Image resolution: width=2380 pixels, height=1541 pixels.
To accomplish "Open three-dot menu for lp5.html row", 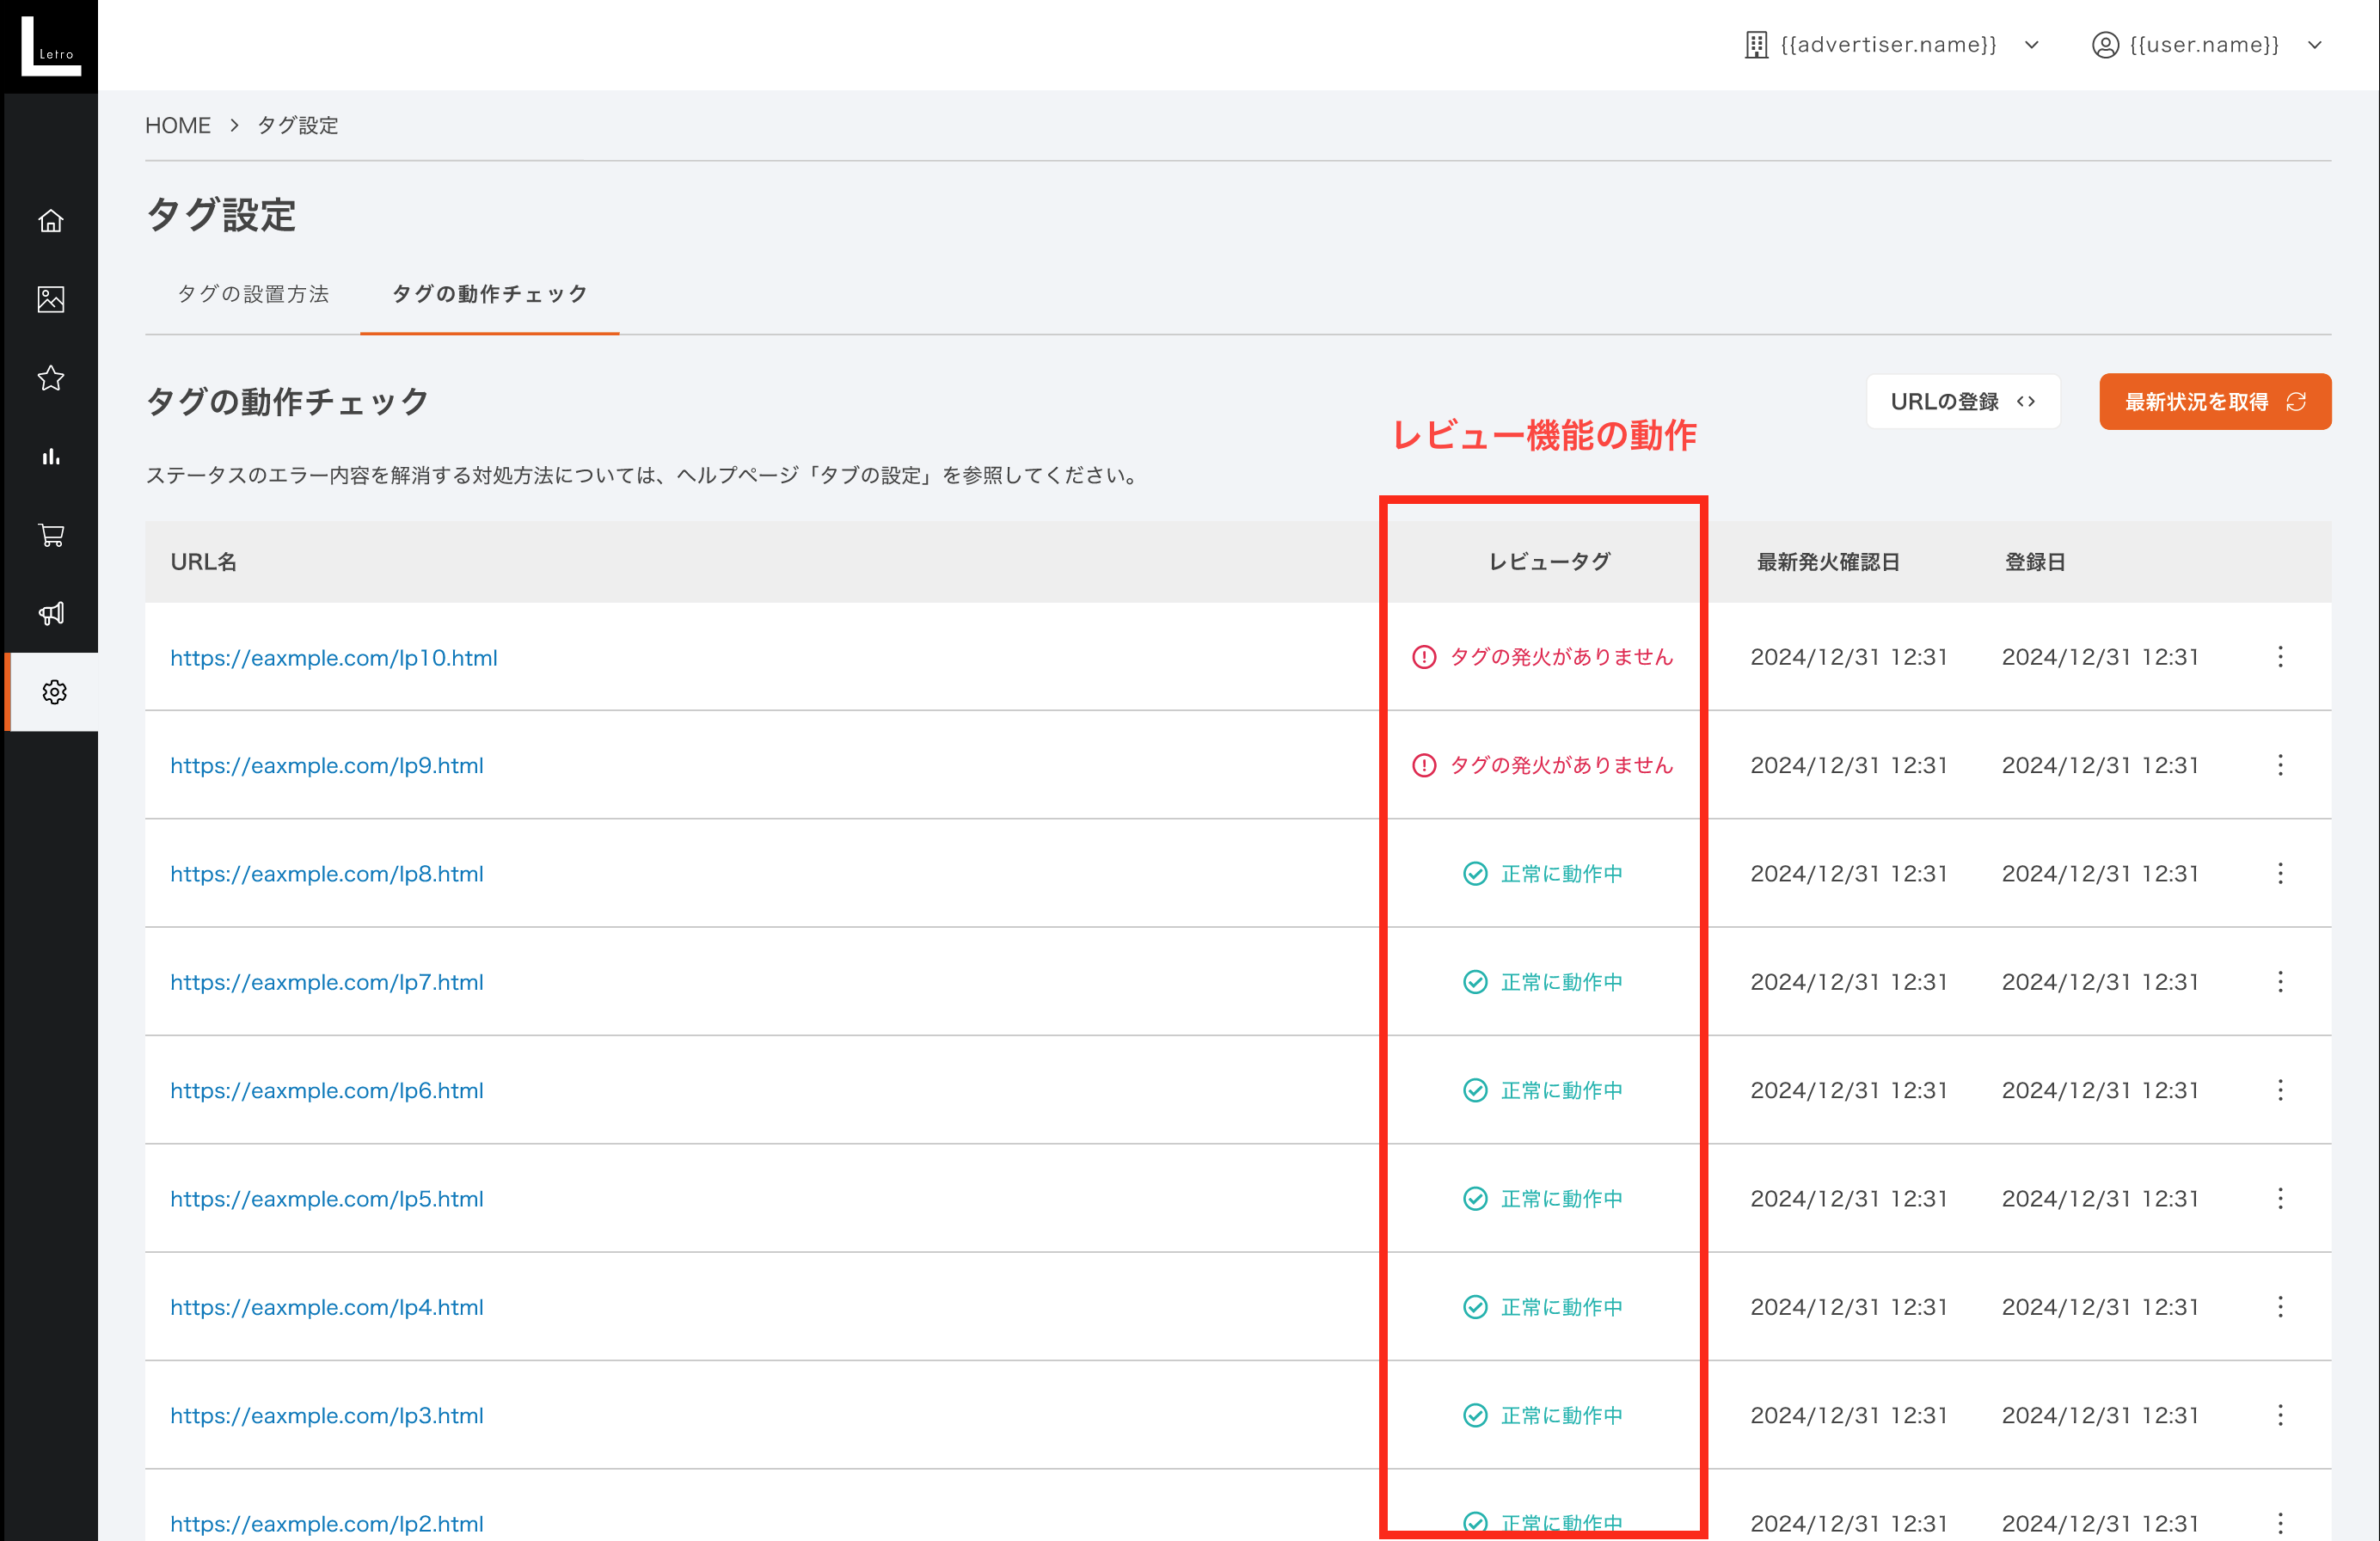I will 2280,1199.
